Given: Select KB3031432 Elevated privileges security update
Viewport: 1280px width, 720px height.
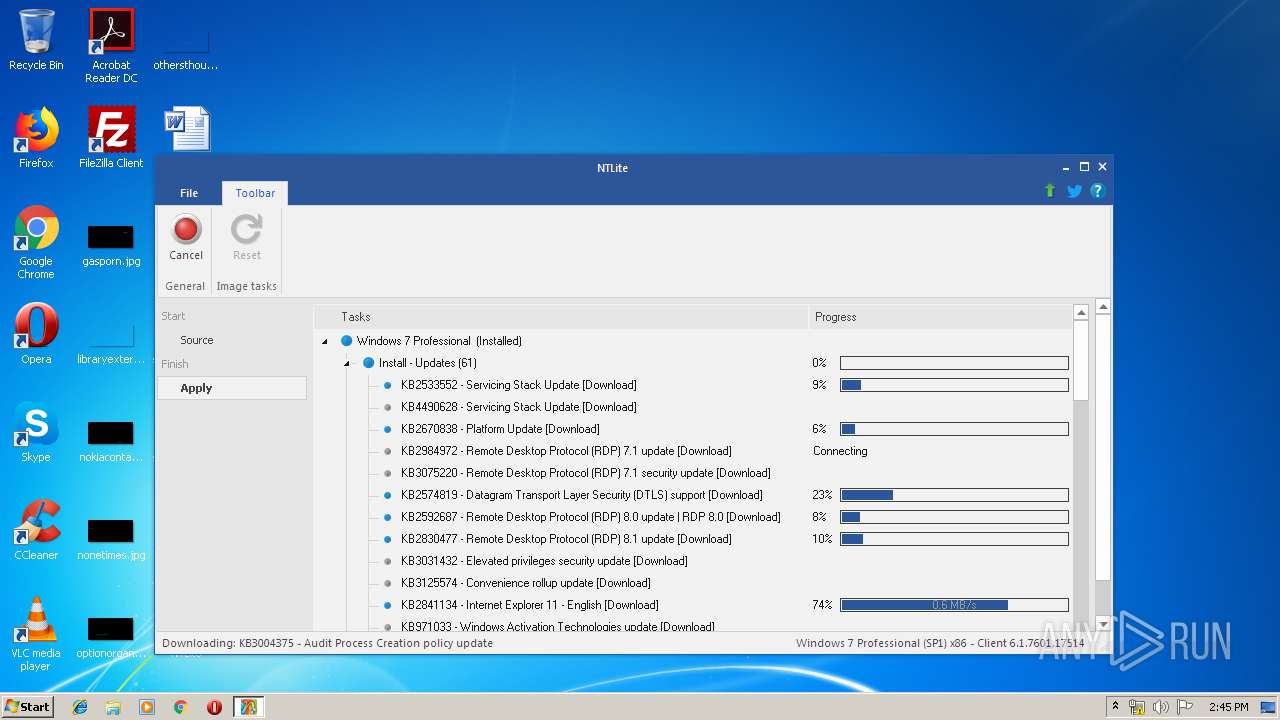Looking at the screenshot, I should (544, 561).
